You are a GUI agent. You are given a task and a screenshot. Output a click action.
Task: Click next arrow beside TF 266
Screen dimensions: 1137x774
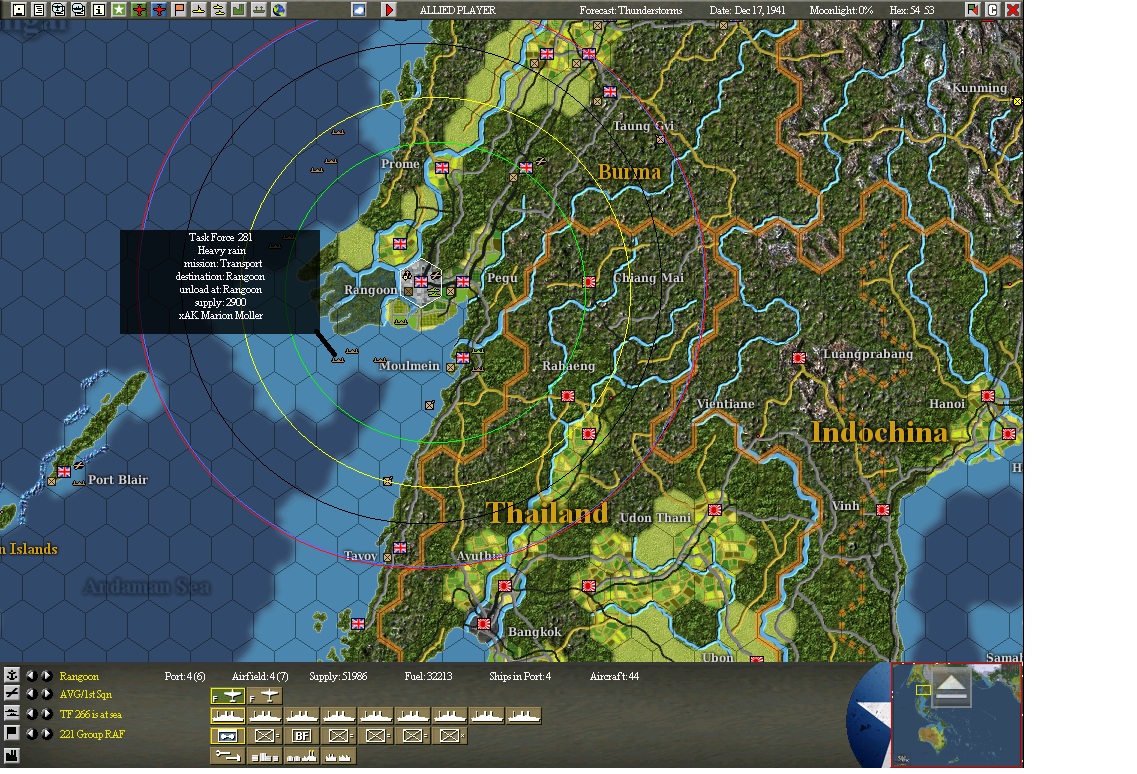[x=46, y=714]
